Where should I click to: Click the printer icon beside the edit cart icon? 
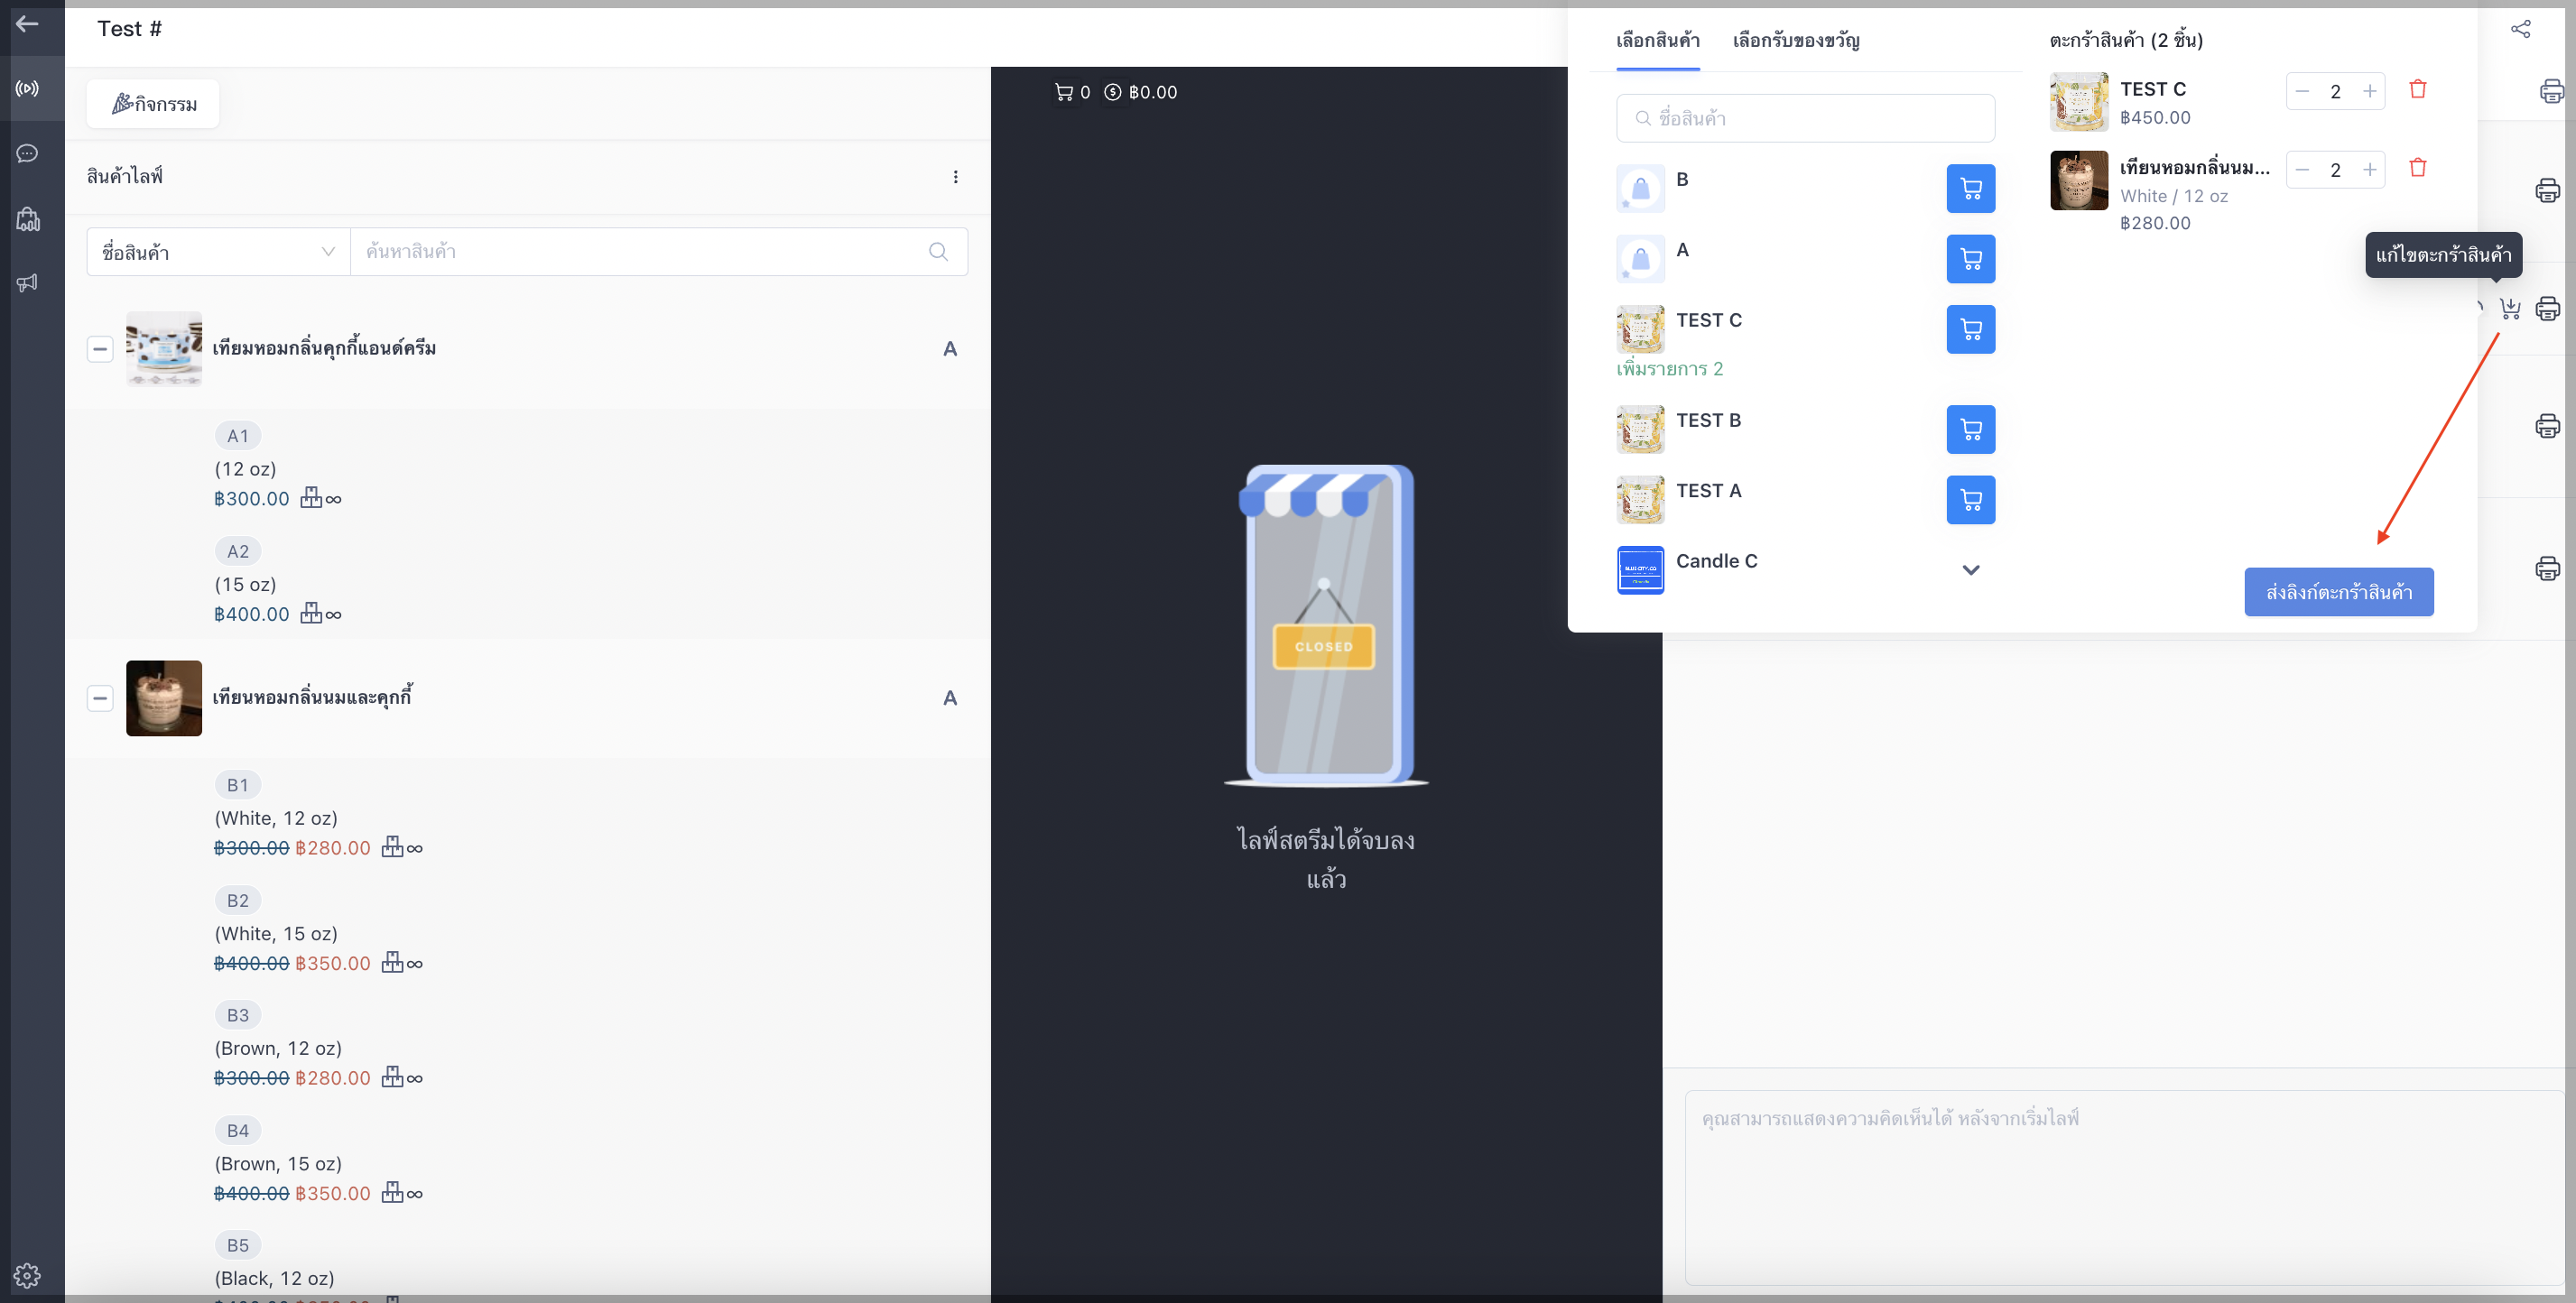pyautogui.click(x=2547, y=308)
